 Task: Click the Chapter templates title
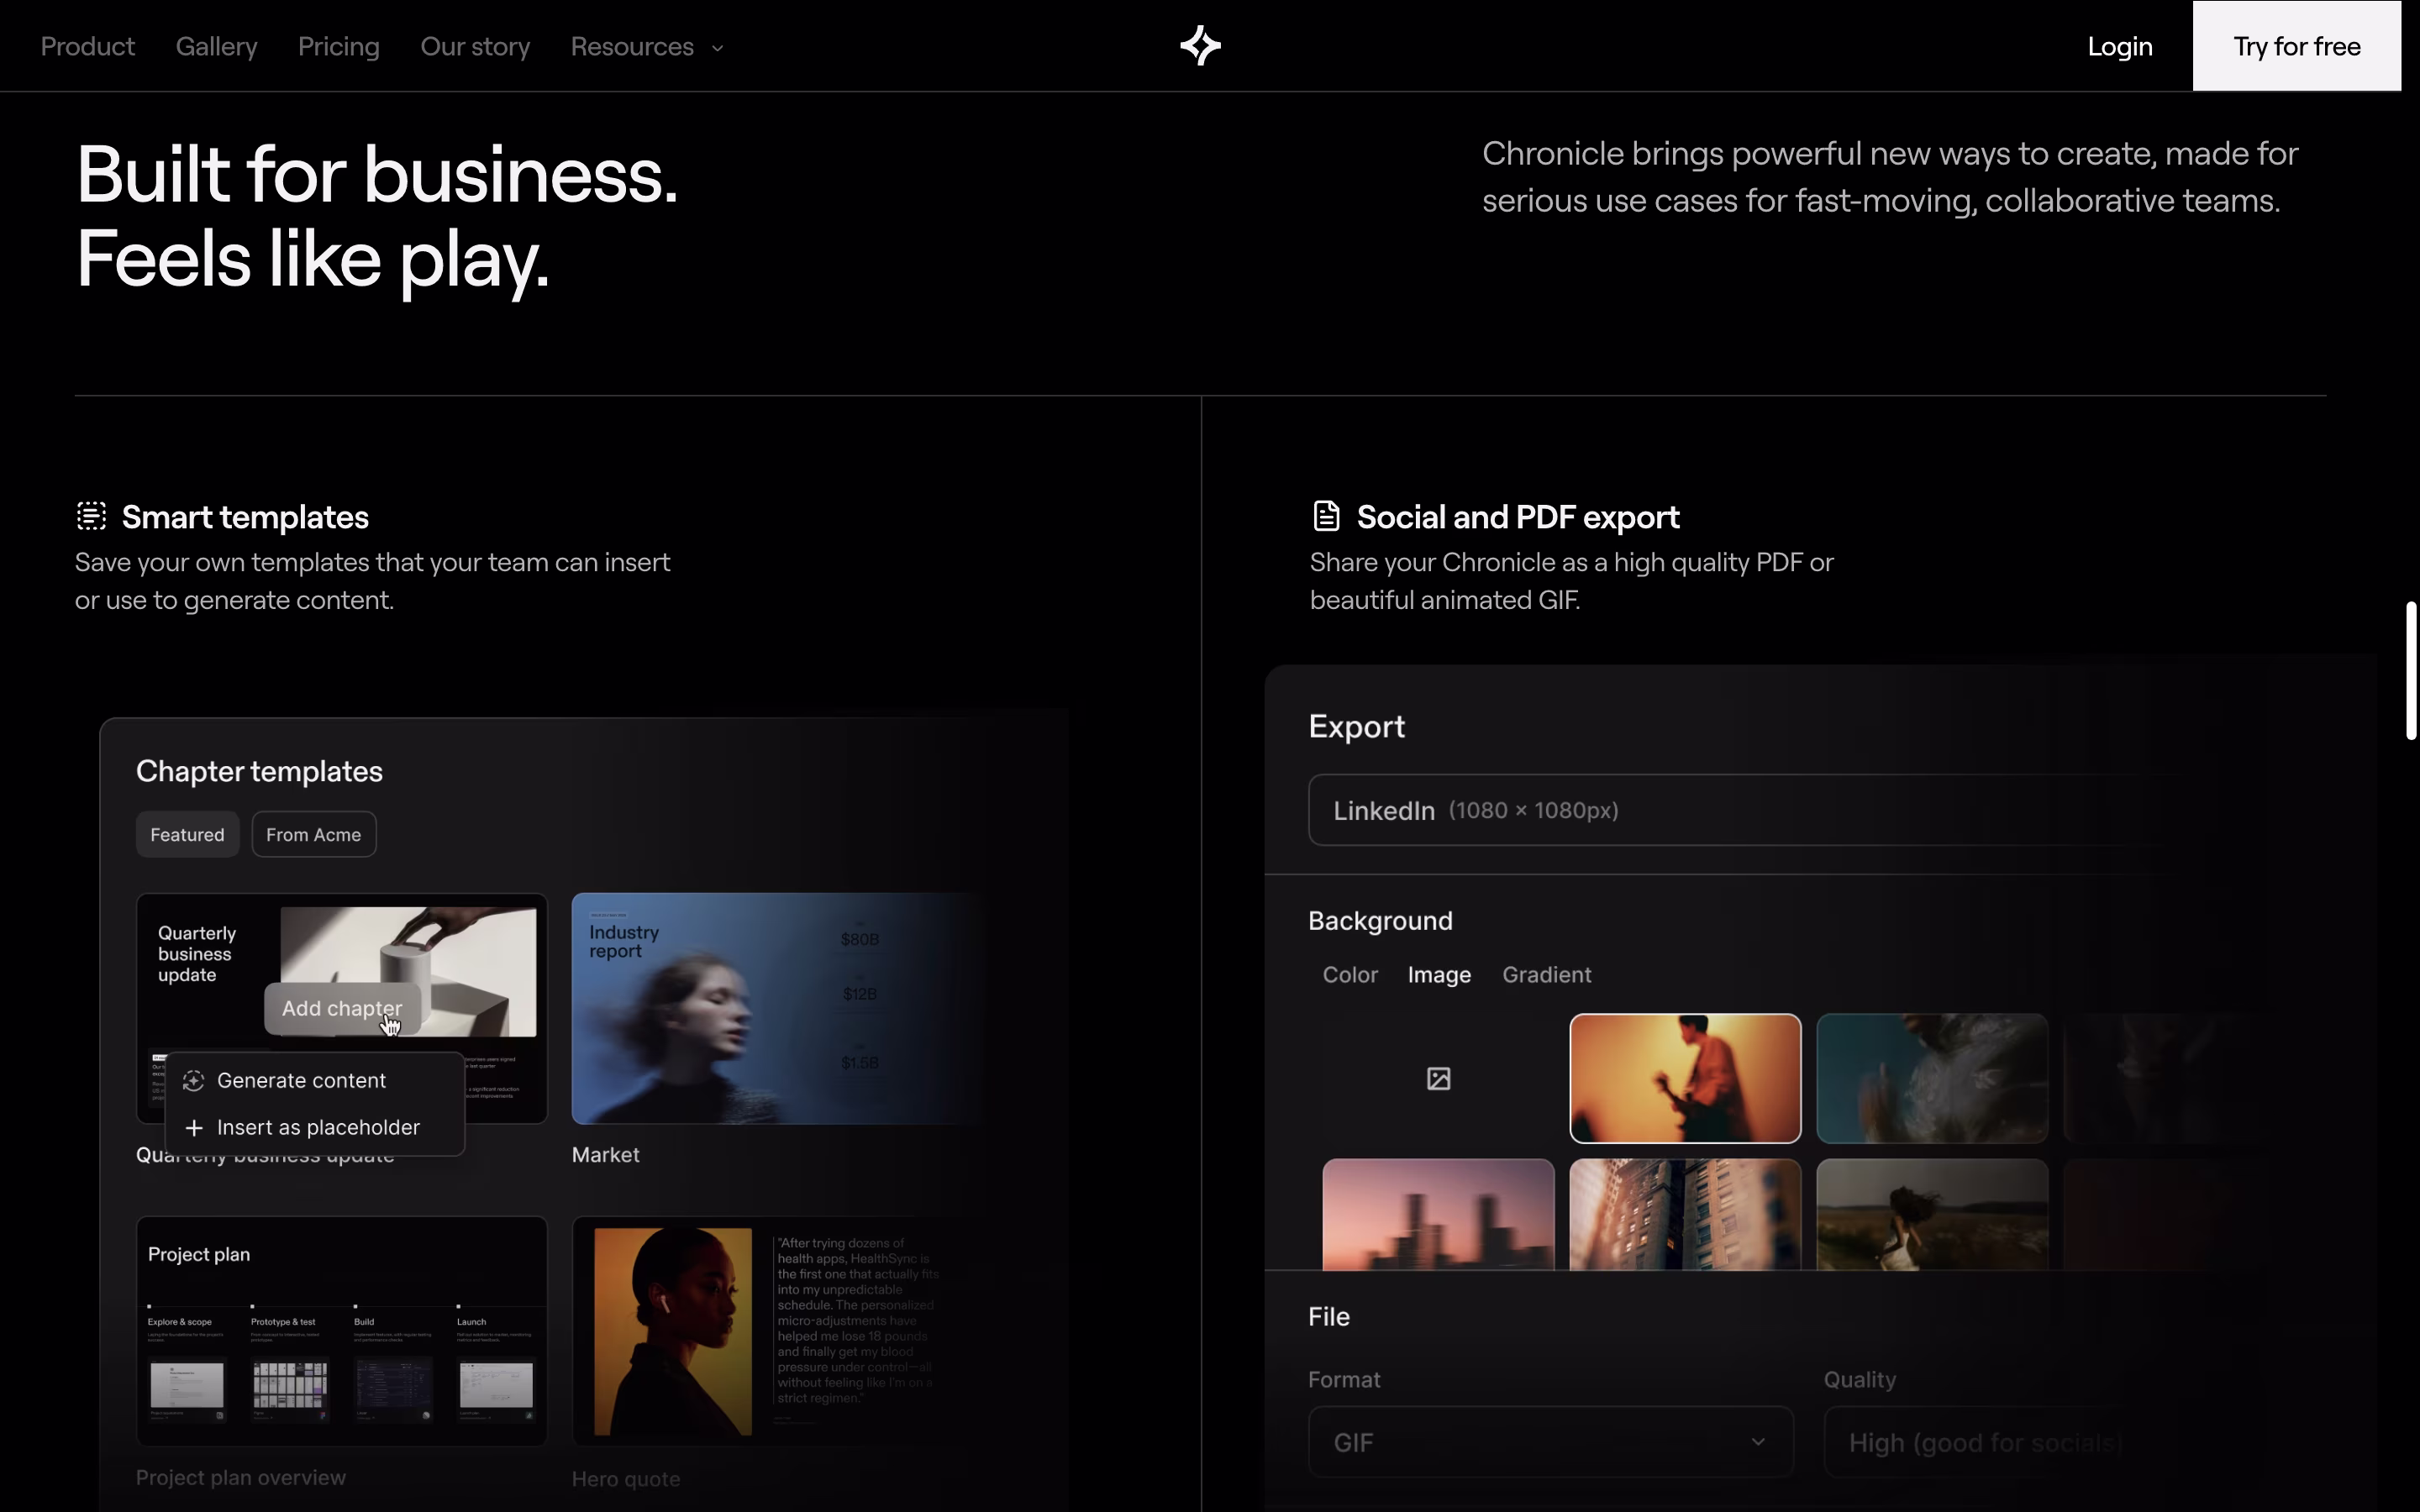coord(259,771)
